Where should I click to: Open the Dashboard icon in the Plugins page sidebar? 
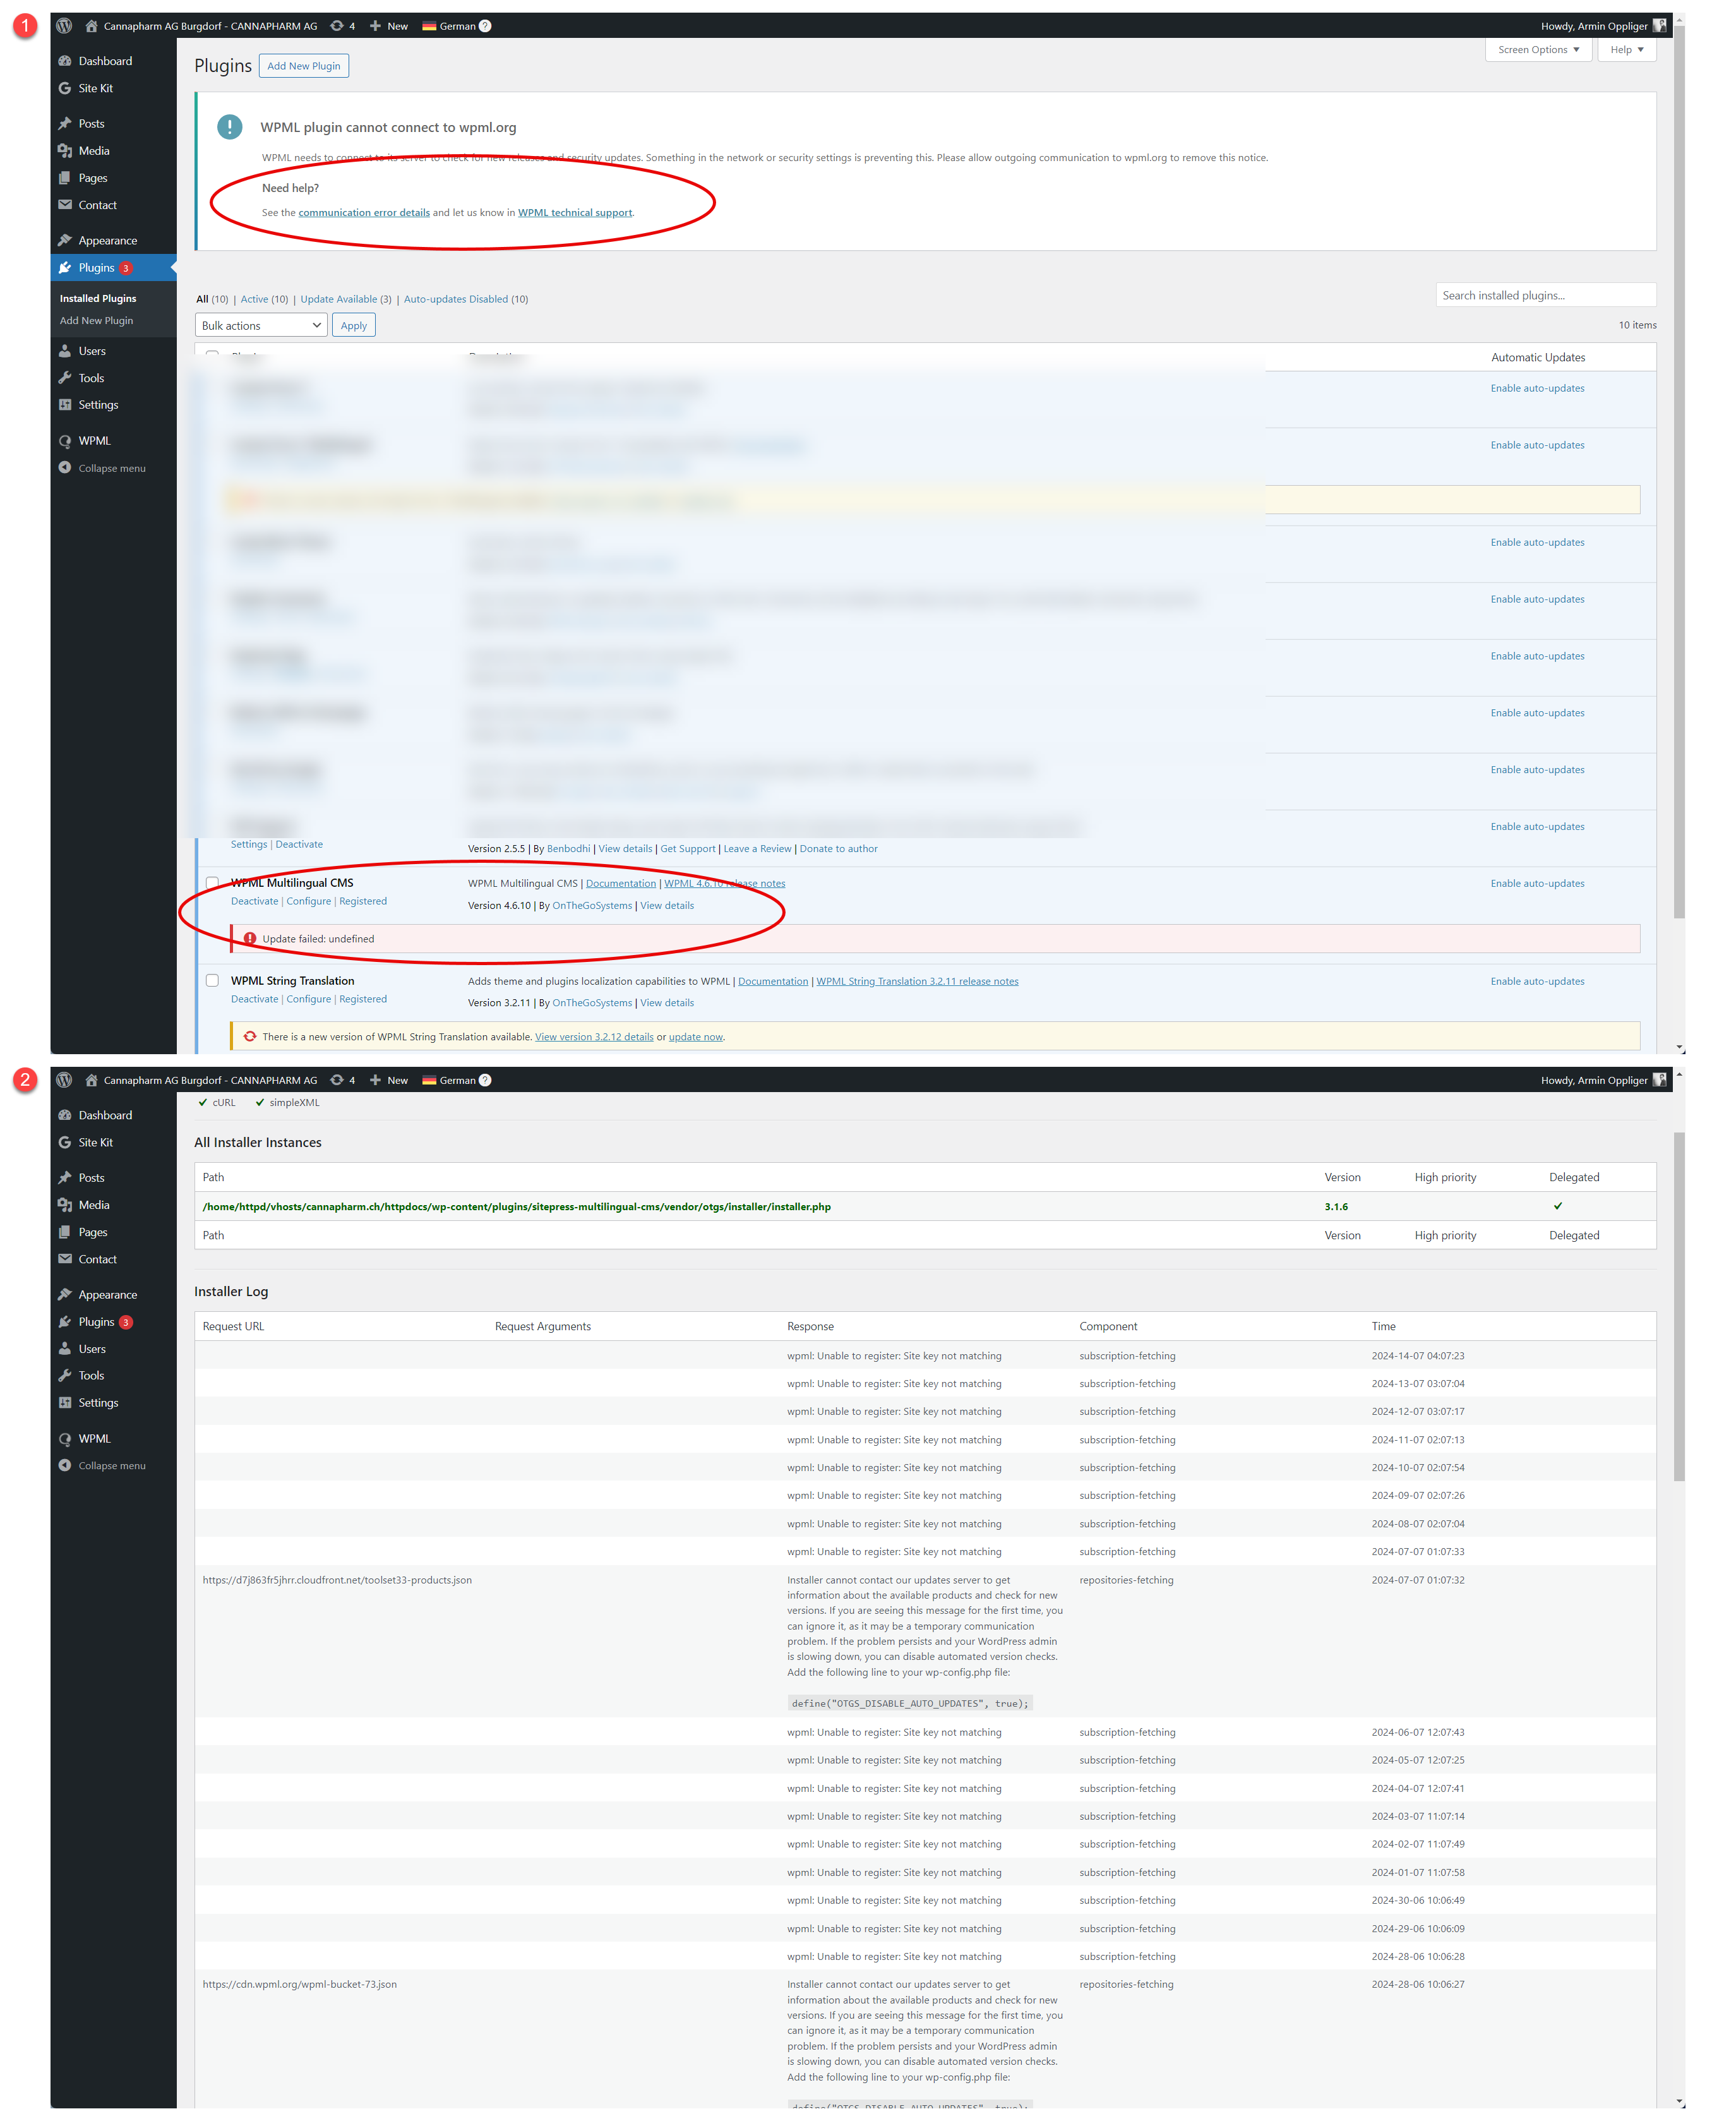65,61
